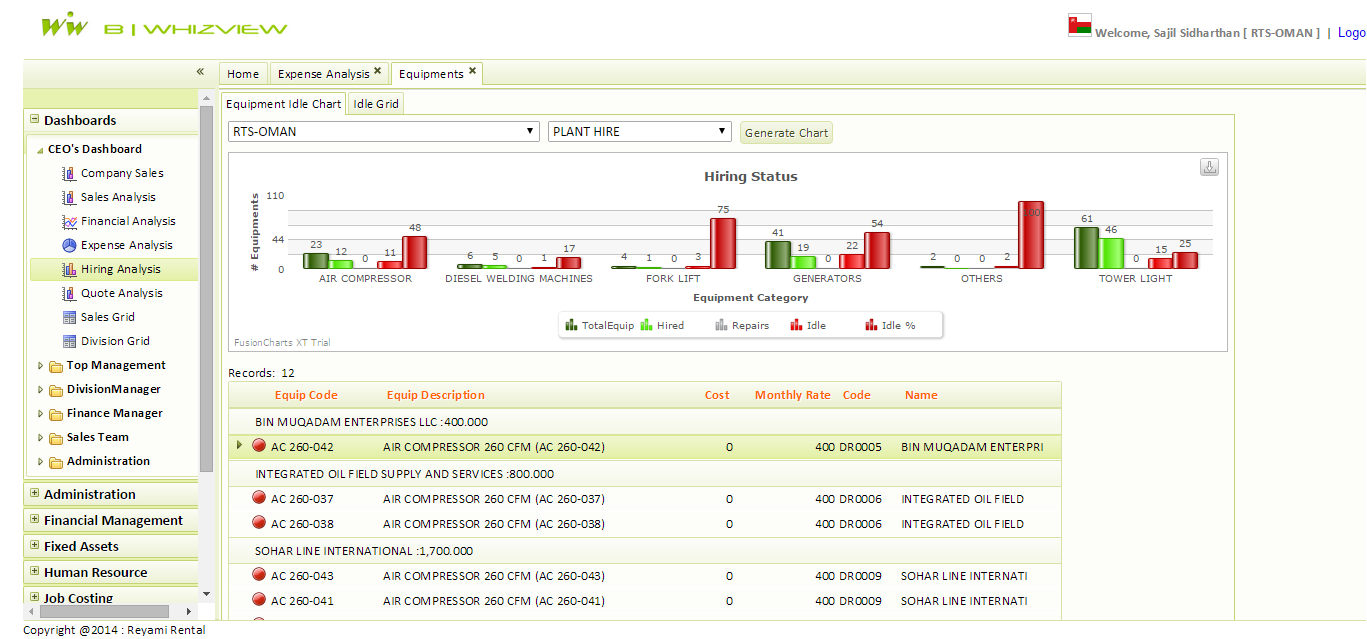Switch to the Idle Grid tab
Viewport: 1367px width, 639px height.
pos(376,104)
